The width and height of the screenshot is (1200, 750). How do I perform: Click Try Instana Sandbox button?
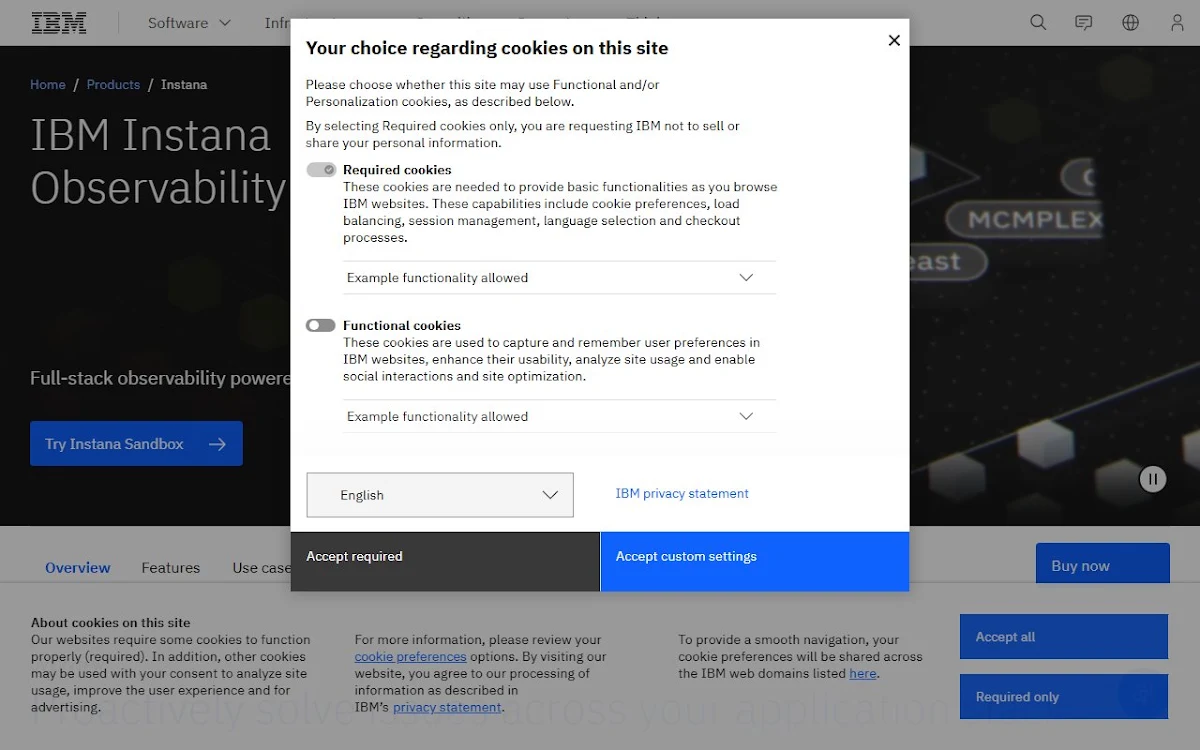[x=136, y=444]
